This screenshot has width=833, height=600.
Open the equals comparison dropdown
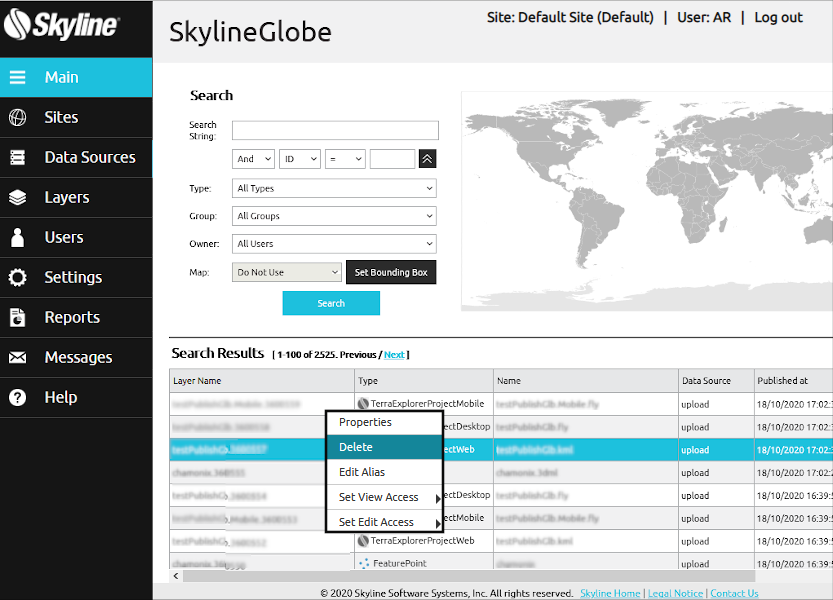coord(345,159)
